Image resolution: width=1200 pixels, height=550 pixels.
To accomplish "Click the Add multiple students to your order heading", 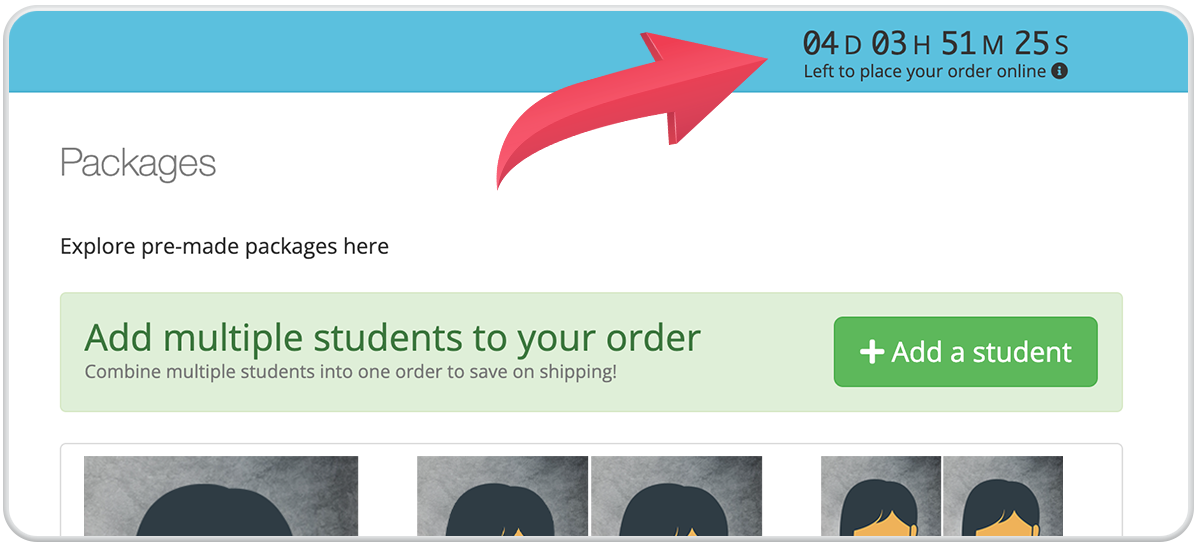I will (393, 338).
